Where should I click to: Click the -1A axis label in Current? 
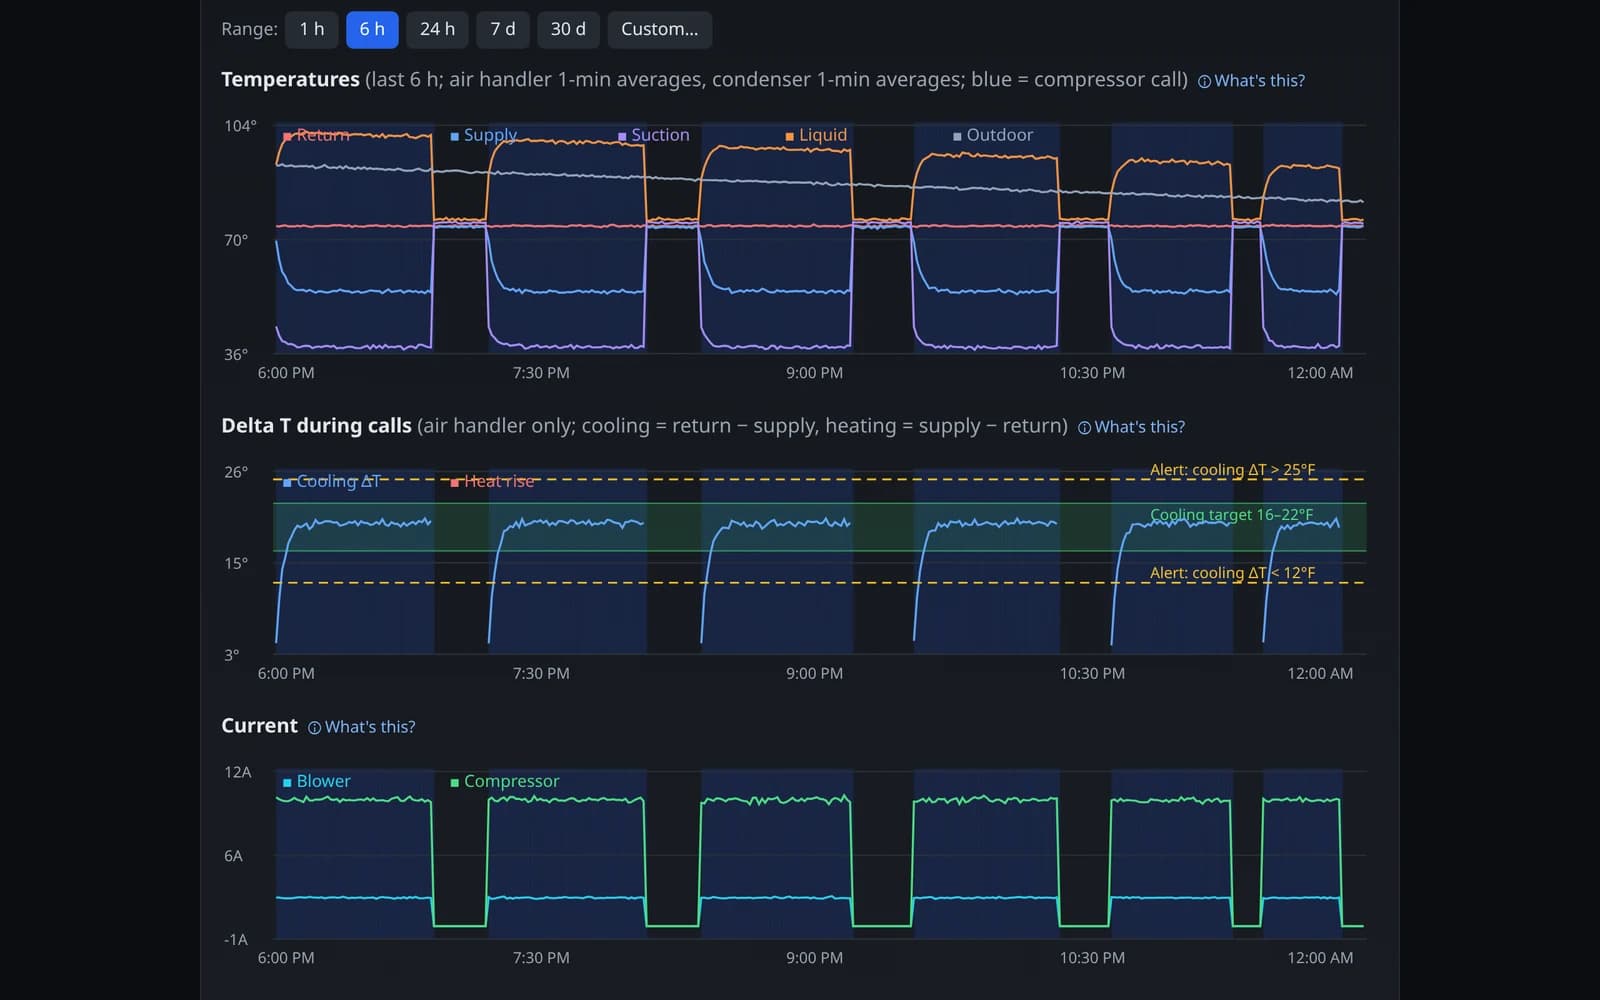(235, 940)
